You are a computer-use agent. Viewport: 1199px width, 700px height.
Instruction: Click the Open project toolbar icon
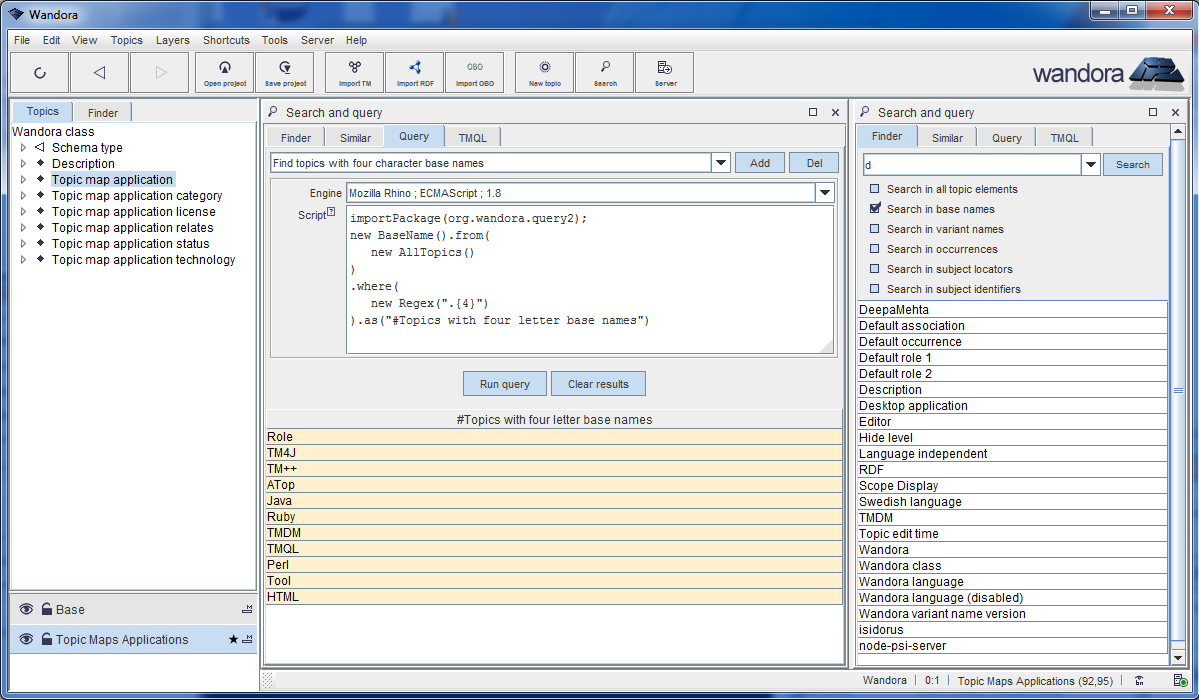225,72
